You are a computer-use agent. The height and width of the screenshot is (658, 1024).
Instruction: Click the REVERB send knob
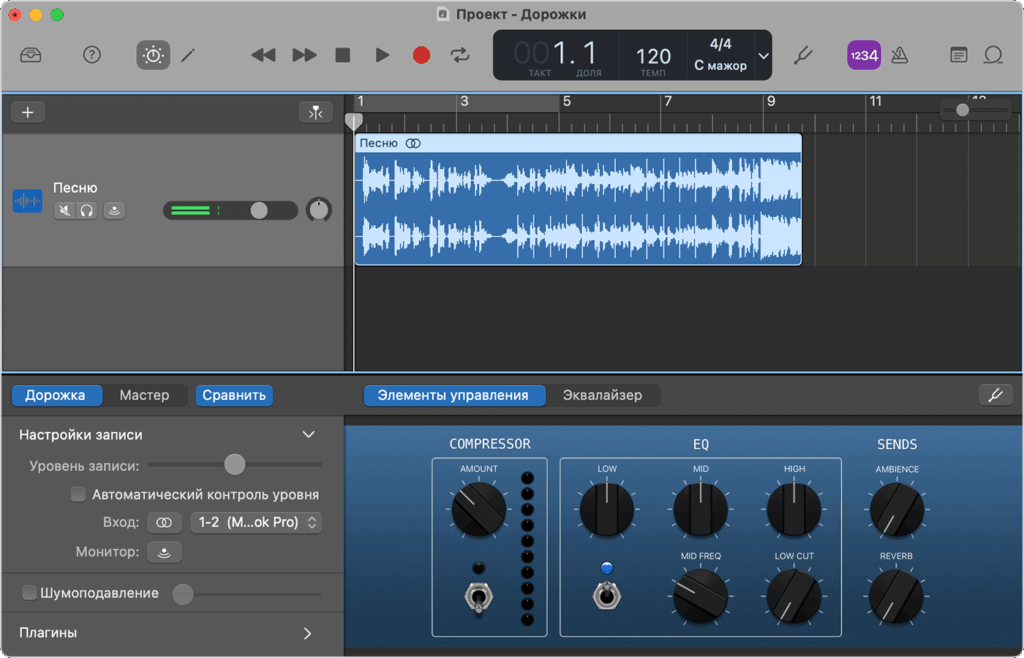(897, 595)
